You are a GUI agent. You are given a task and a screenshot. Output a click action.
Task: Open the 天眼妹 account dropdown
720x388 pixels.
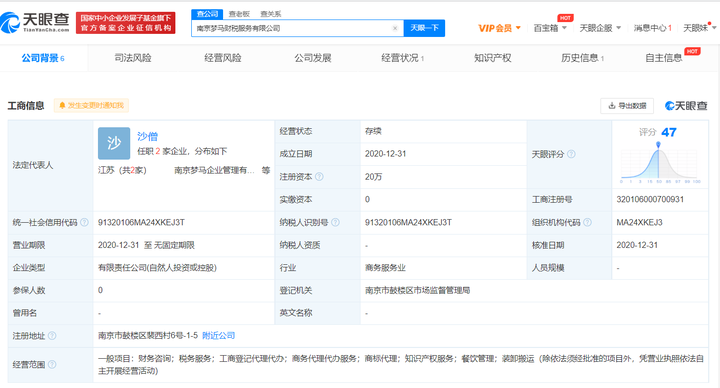699,28
